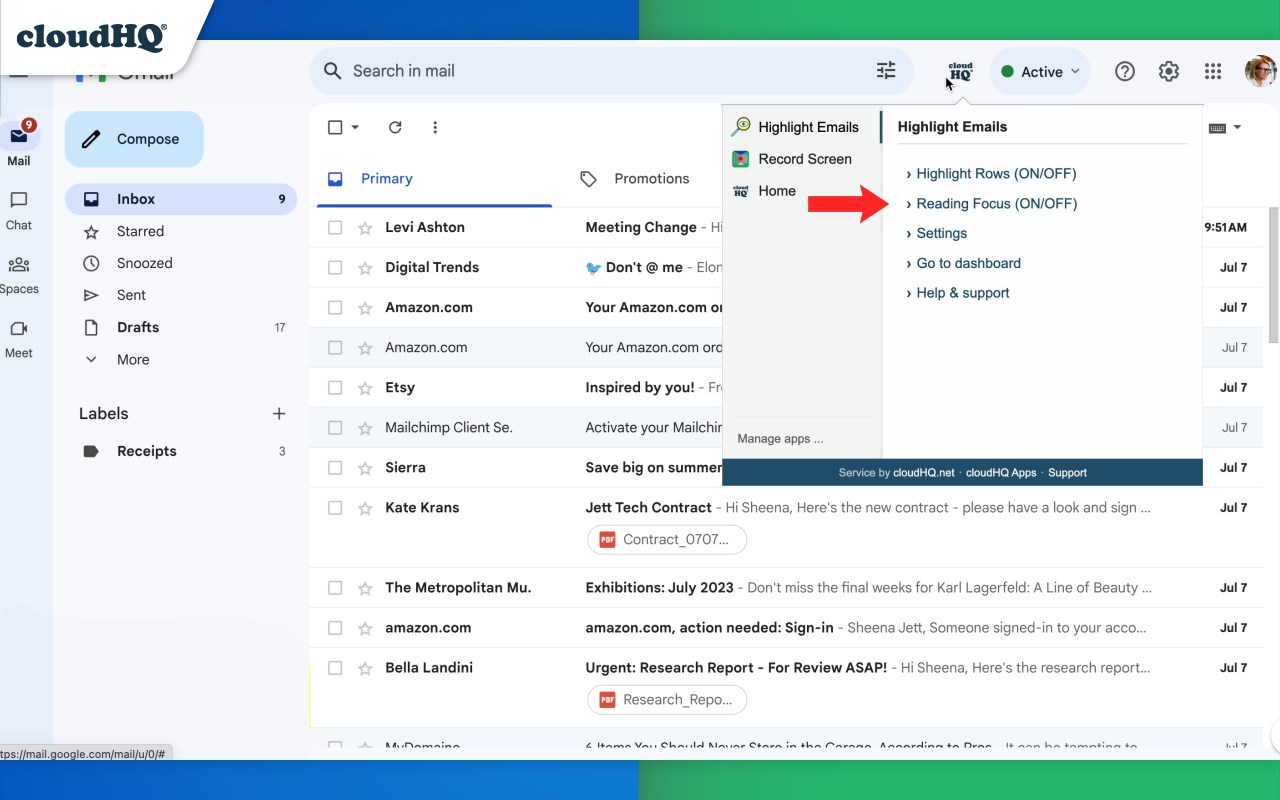Toggle Reading Focus (ON/OFF)

(996, 203)
